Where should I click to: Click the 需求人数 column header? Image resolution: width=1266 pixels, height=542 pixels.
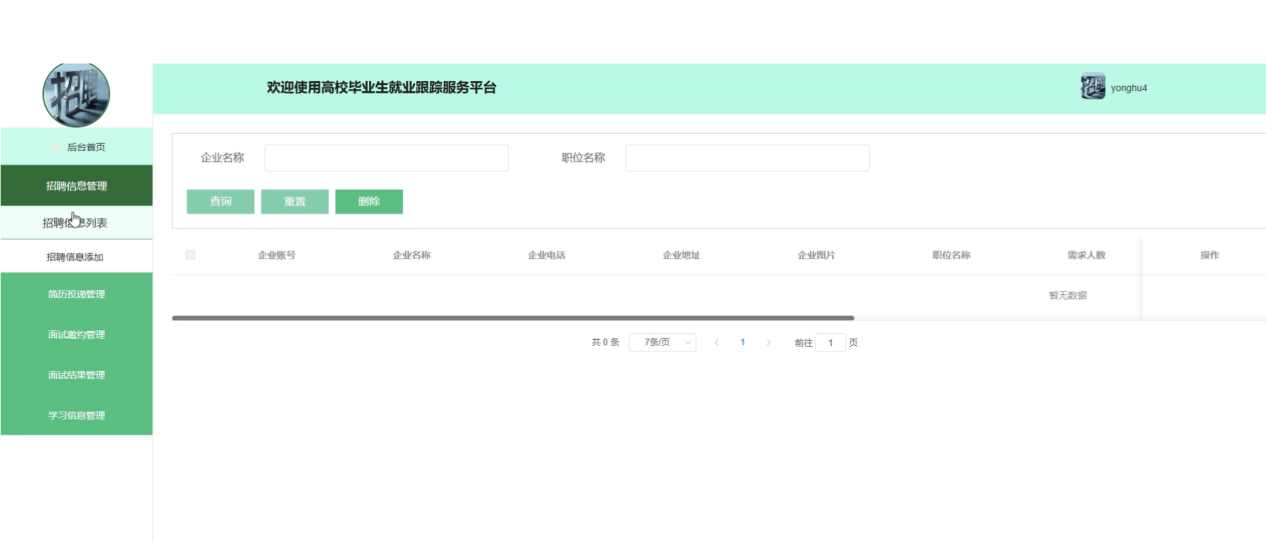coord(1086,256)
